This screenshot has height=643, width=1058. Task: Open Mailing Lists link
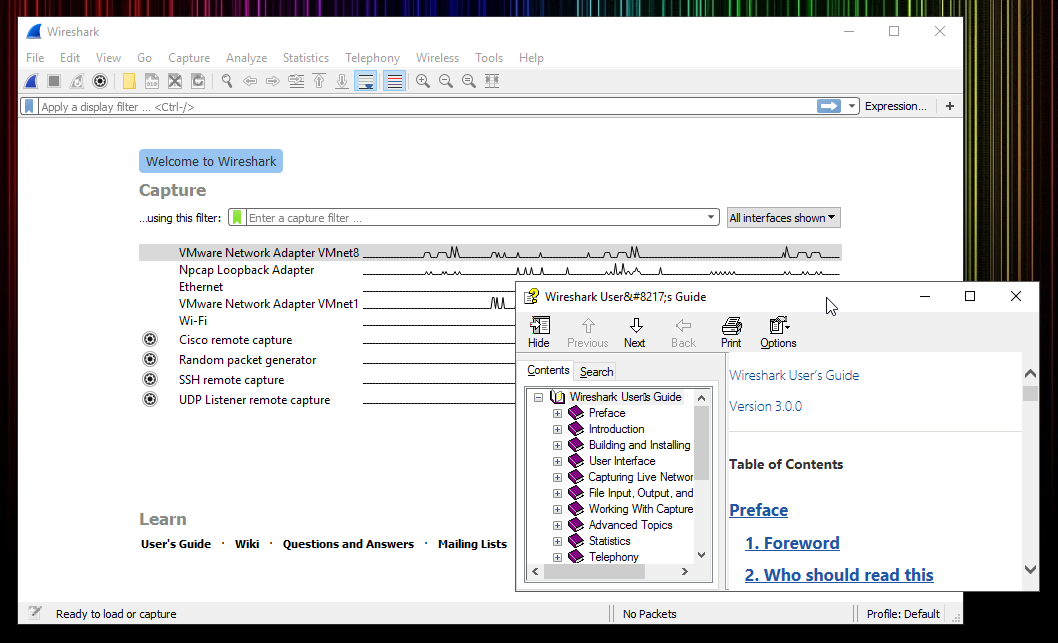(472, 544)
